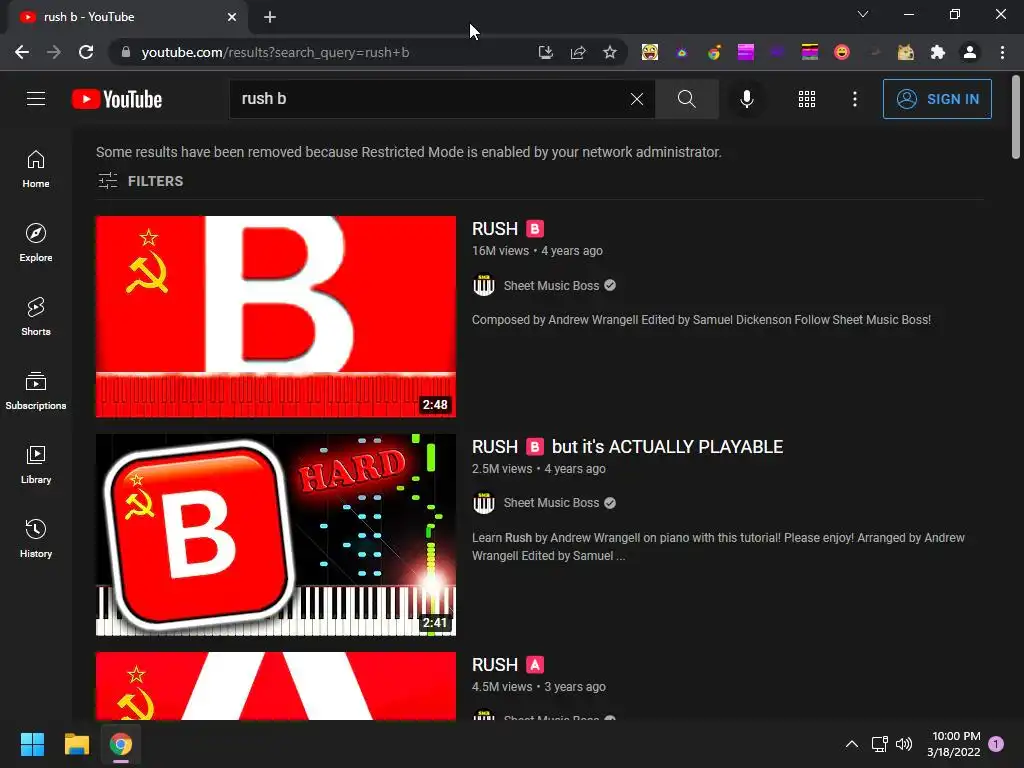Go back with the browser back arrow

click(x=22, y=52)
